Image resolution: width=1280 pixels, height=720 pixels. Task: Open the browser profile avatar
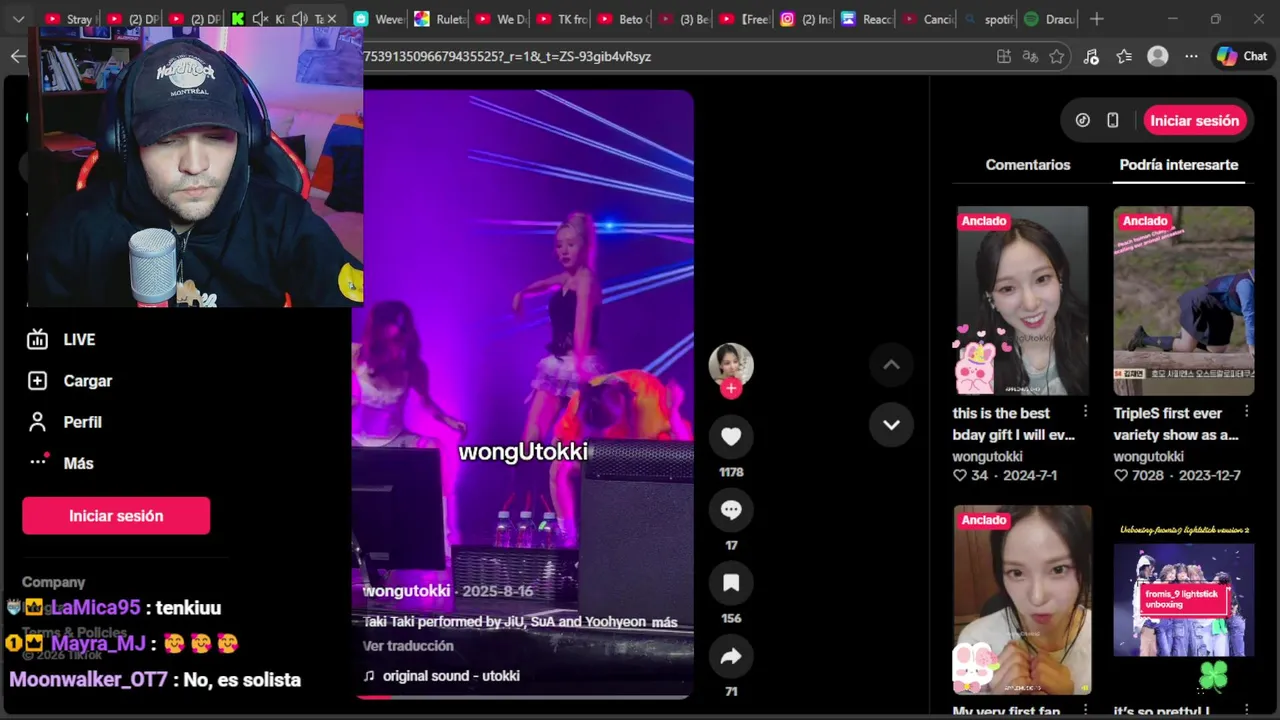tap(1158, 56)
